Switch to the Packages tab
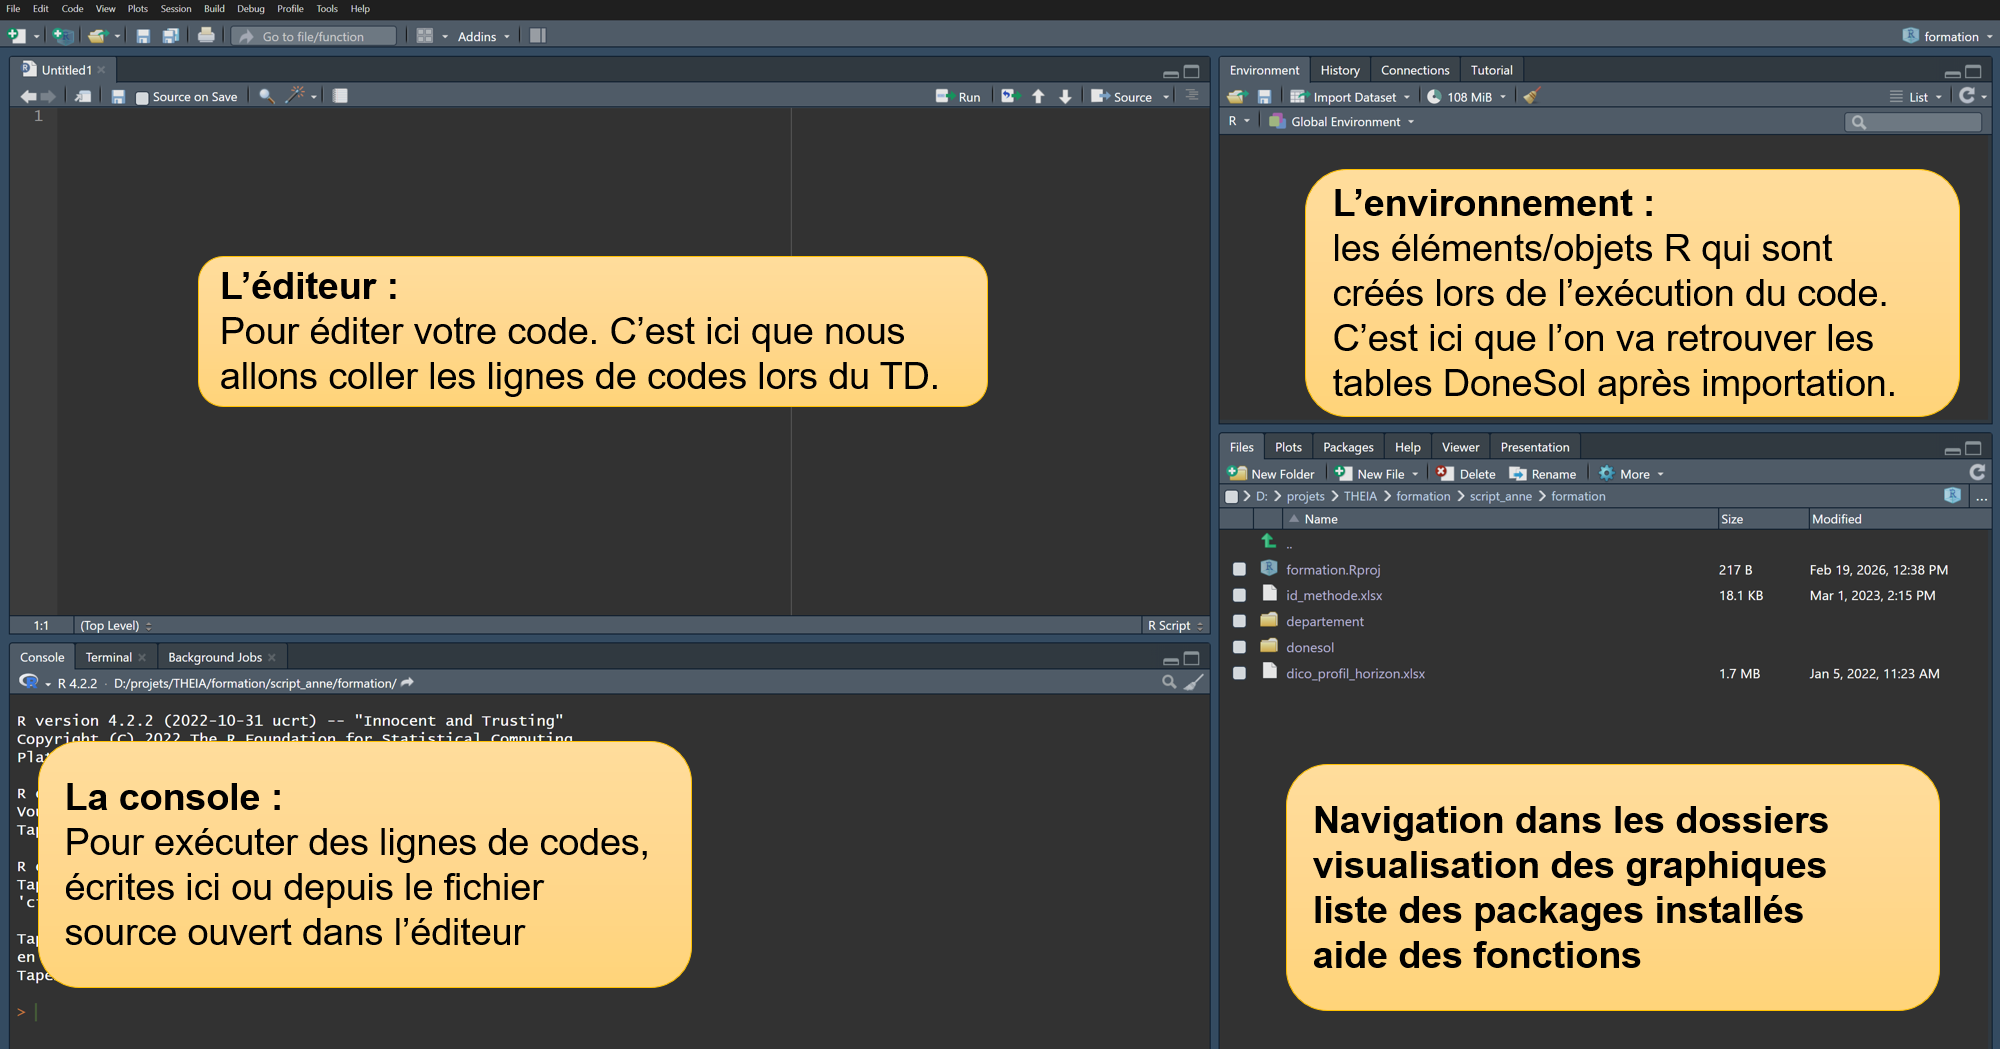 [x=1347, y=447]
